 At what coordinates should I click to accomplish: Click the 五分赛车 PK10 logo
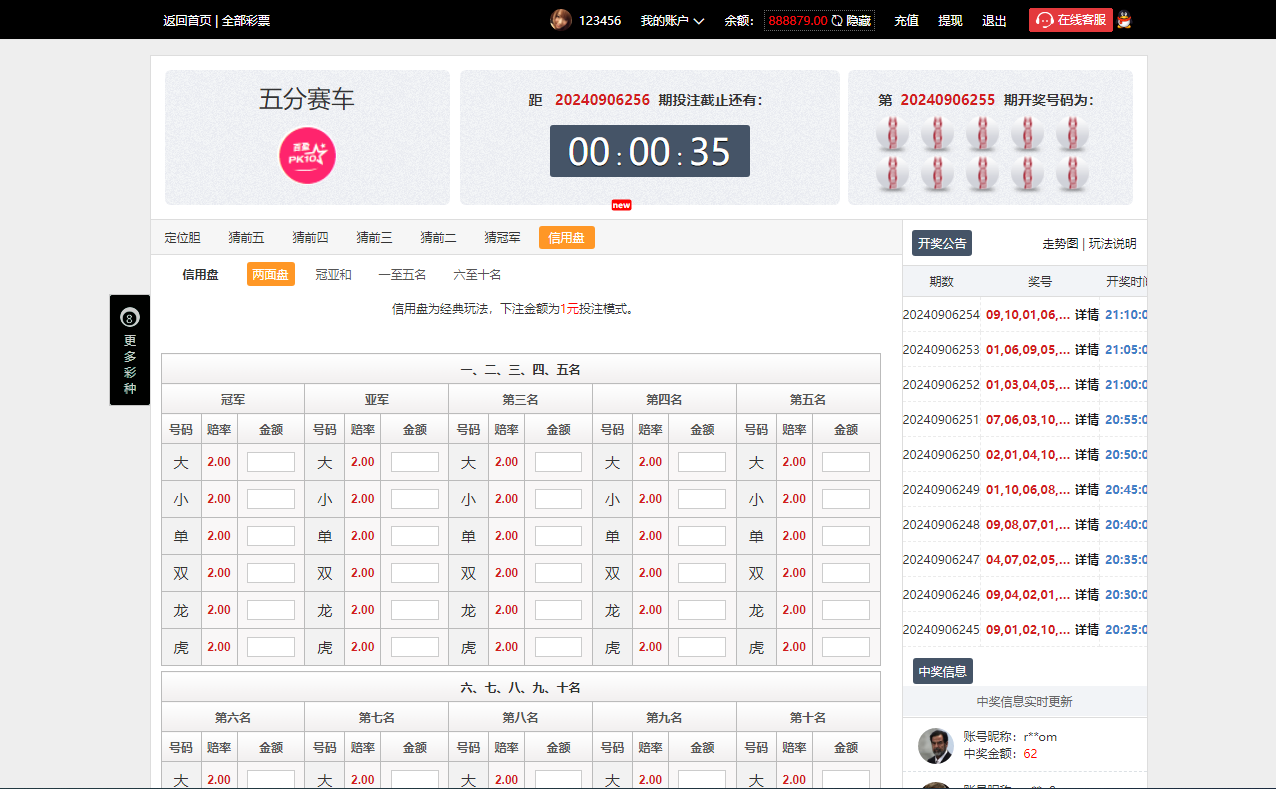coord(307,156)
